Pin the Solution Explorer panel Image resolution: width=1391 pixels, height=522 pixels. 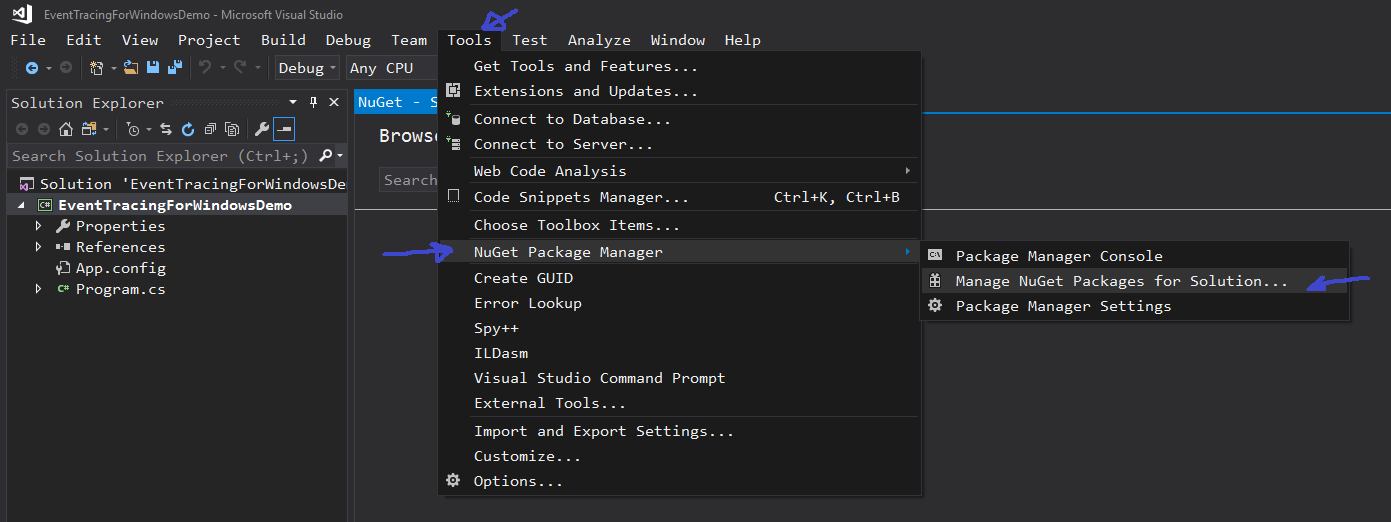tap(313, 102)
